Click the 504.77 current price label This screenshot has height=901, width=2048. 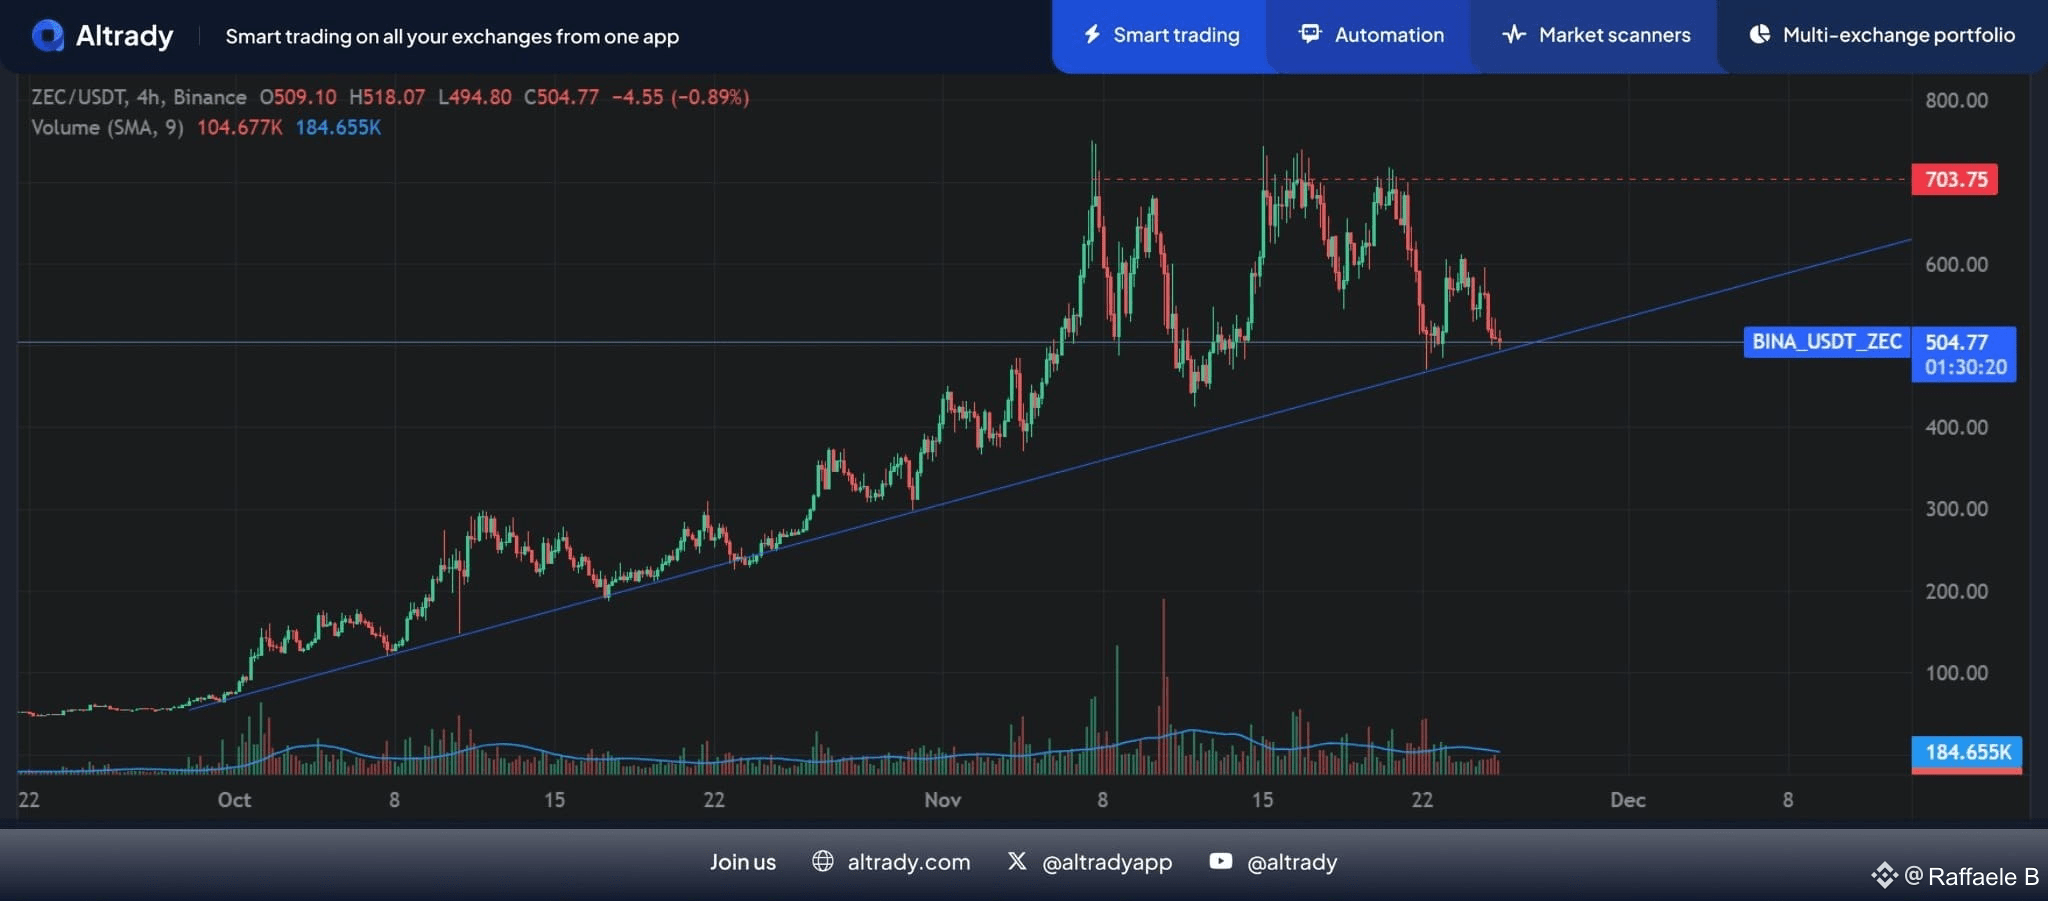coord(1957,342)
